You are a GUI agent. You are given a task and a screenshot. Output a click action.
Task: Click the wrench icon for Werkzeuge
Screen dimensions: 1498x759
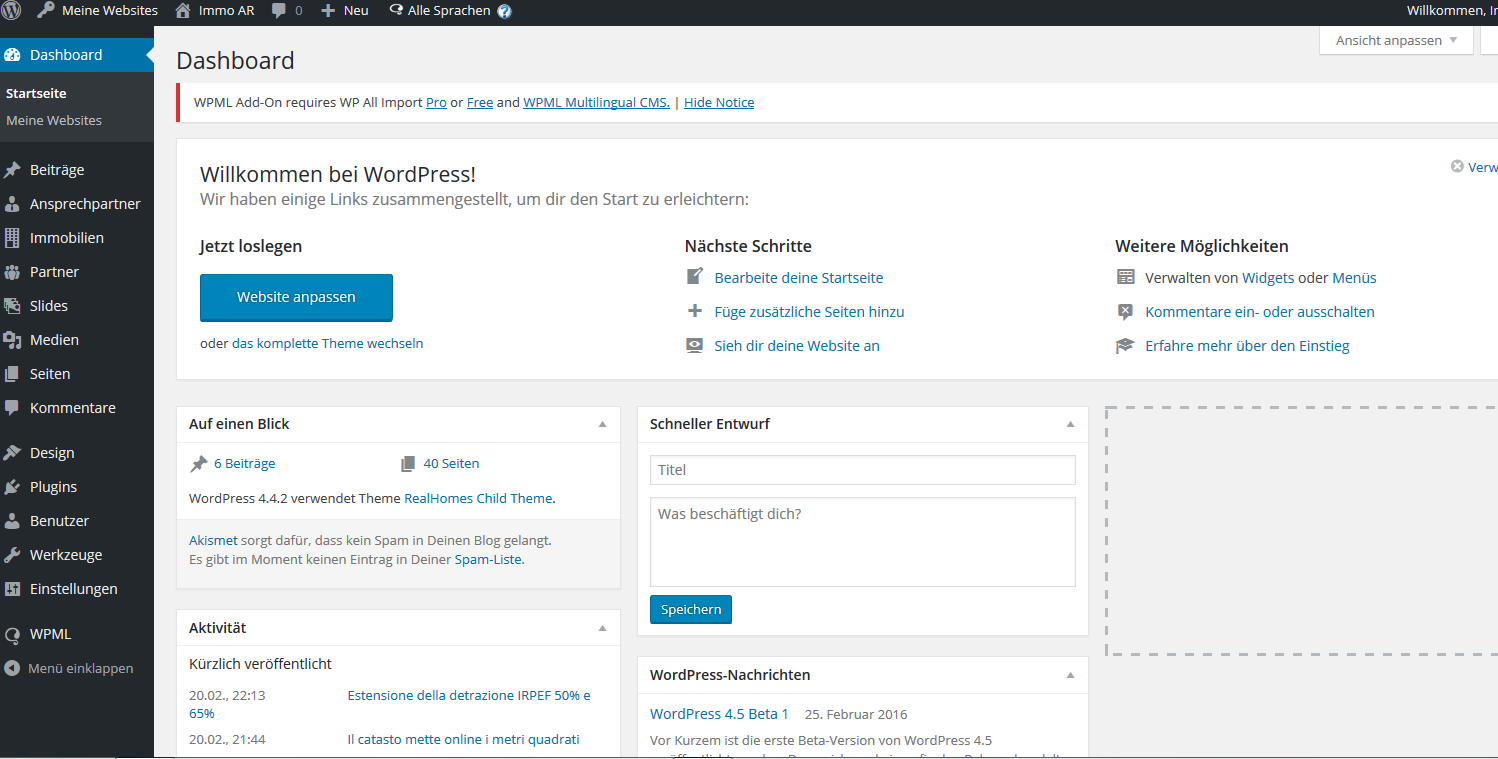[x=12, y=555]
